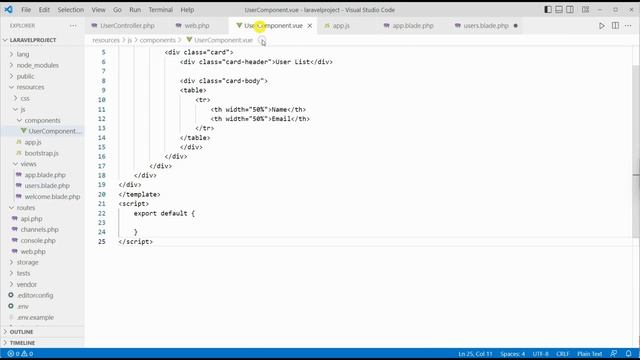
Task: Open the customize layout icon
Action: pos(585,9)
